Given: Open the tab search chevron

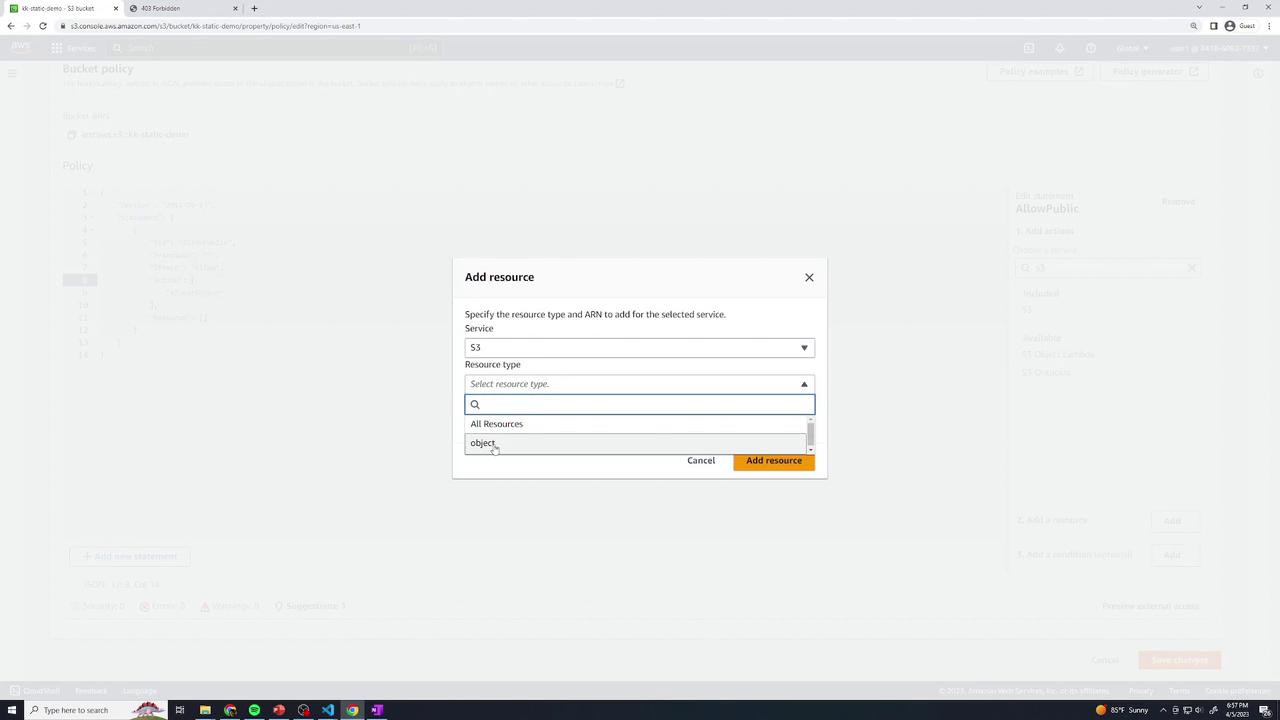Looking at the screenshot, I should click(1199, 8).
